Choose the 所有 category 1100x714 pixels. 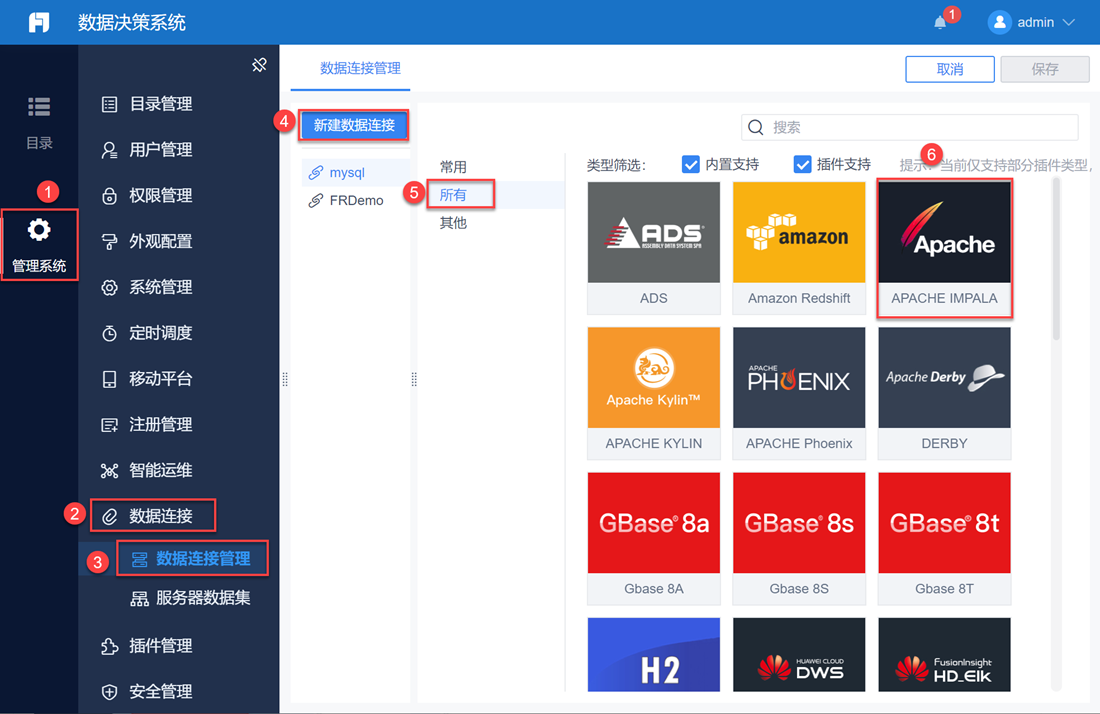tap(453, 195)
